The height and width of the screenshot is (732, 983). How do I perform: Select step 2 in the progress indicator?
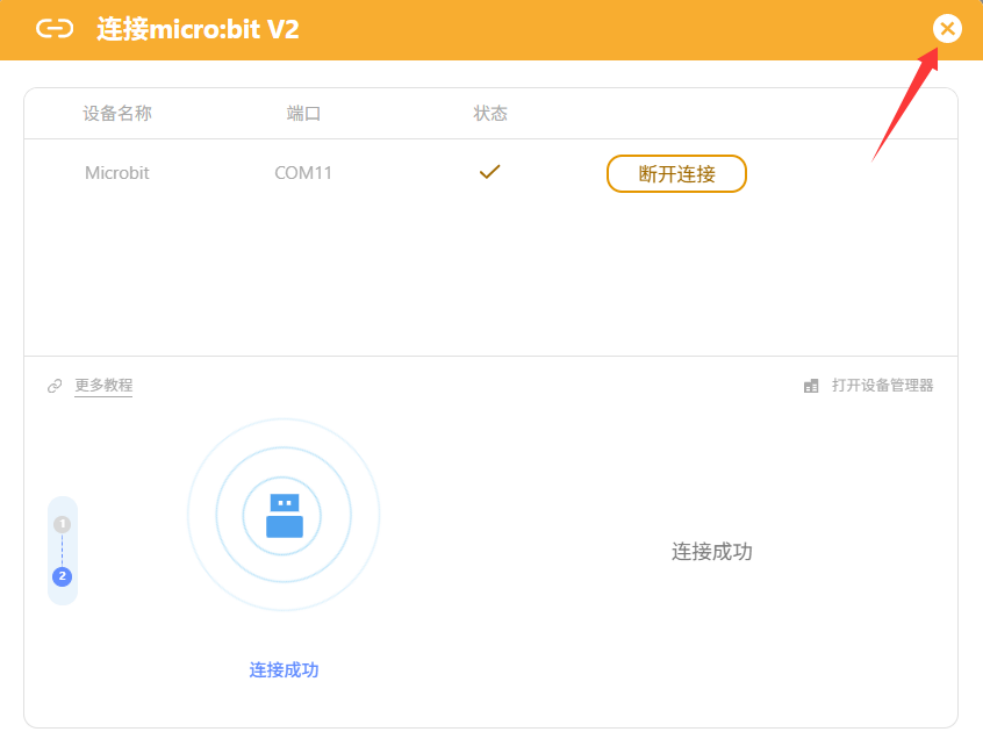pos(62,576)
